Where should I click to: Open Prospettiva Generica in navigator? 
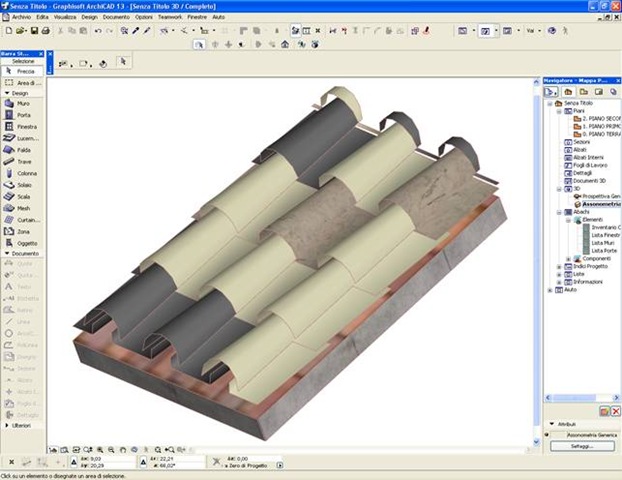601,196
